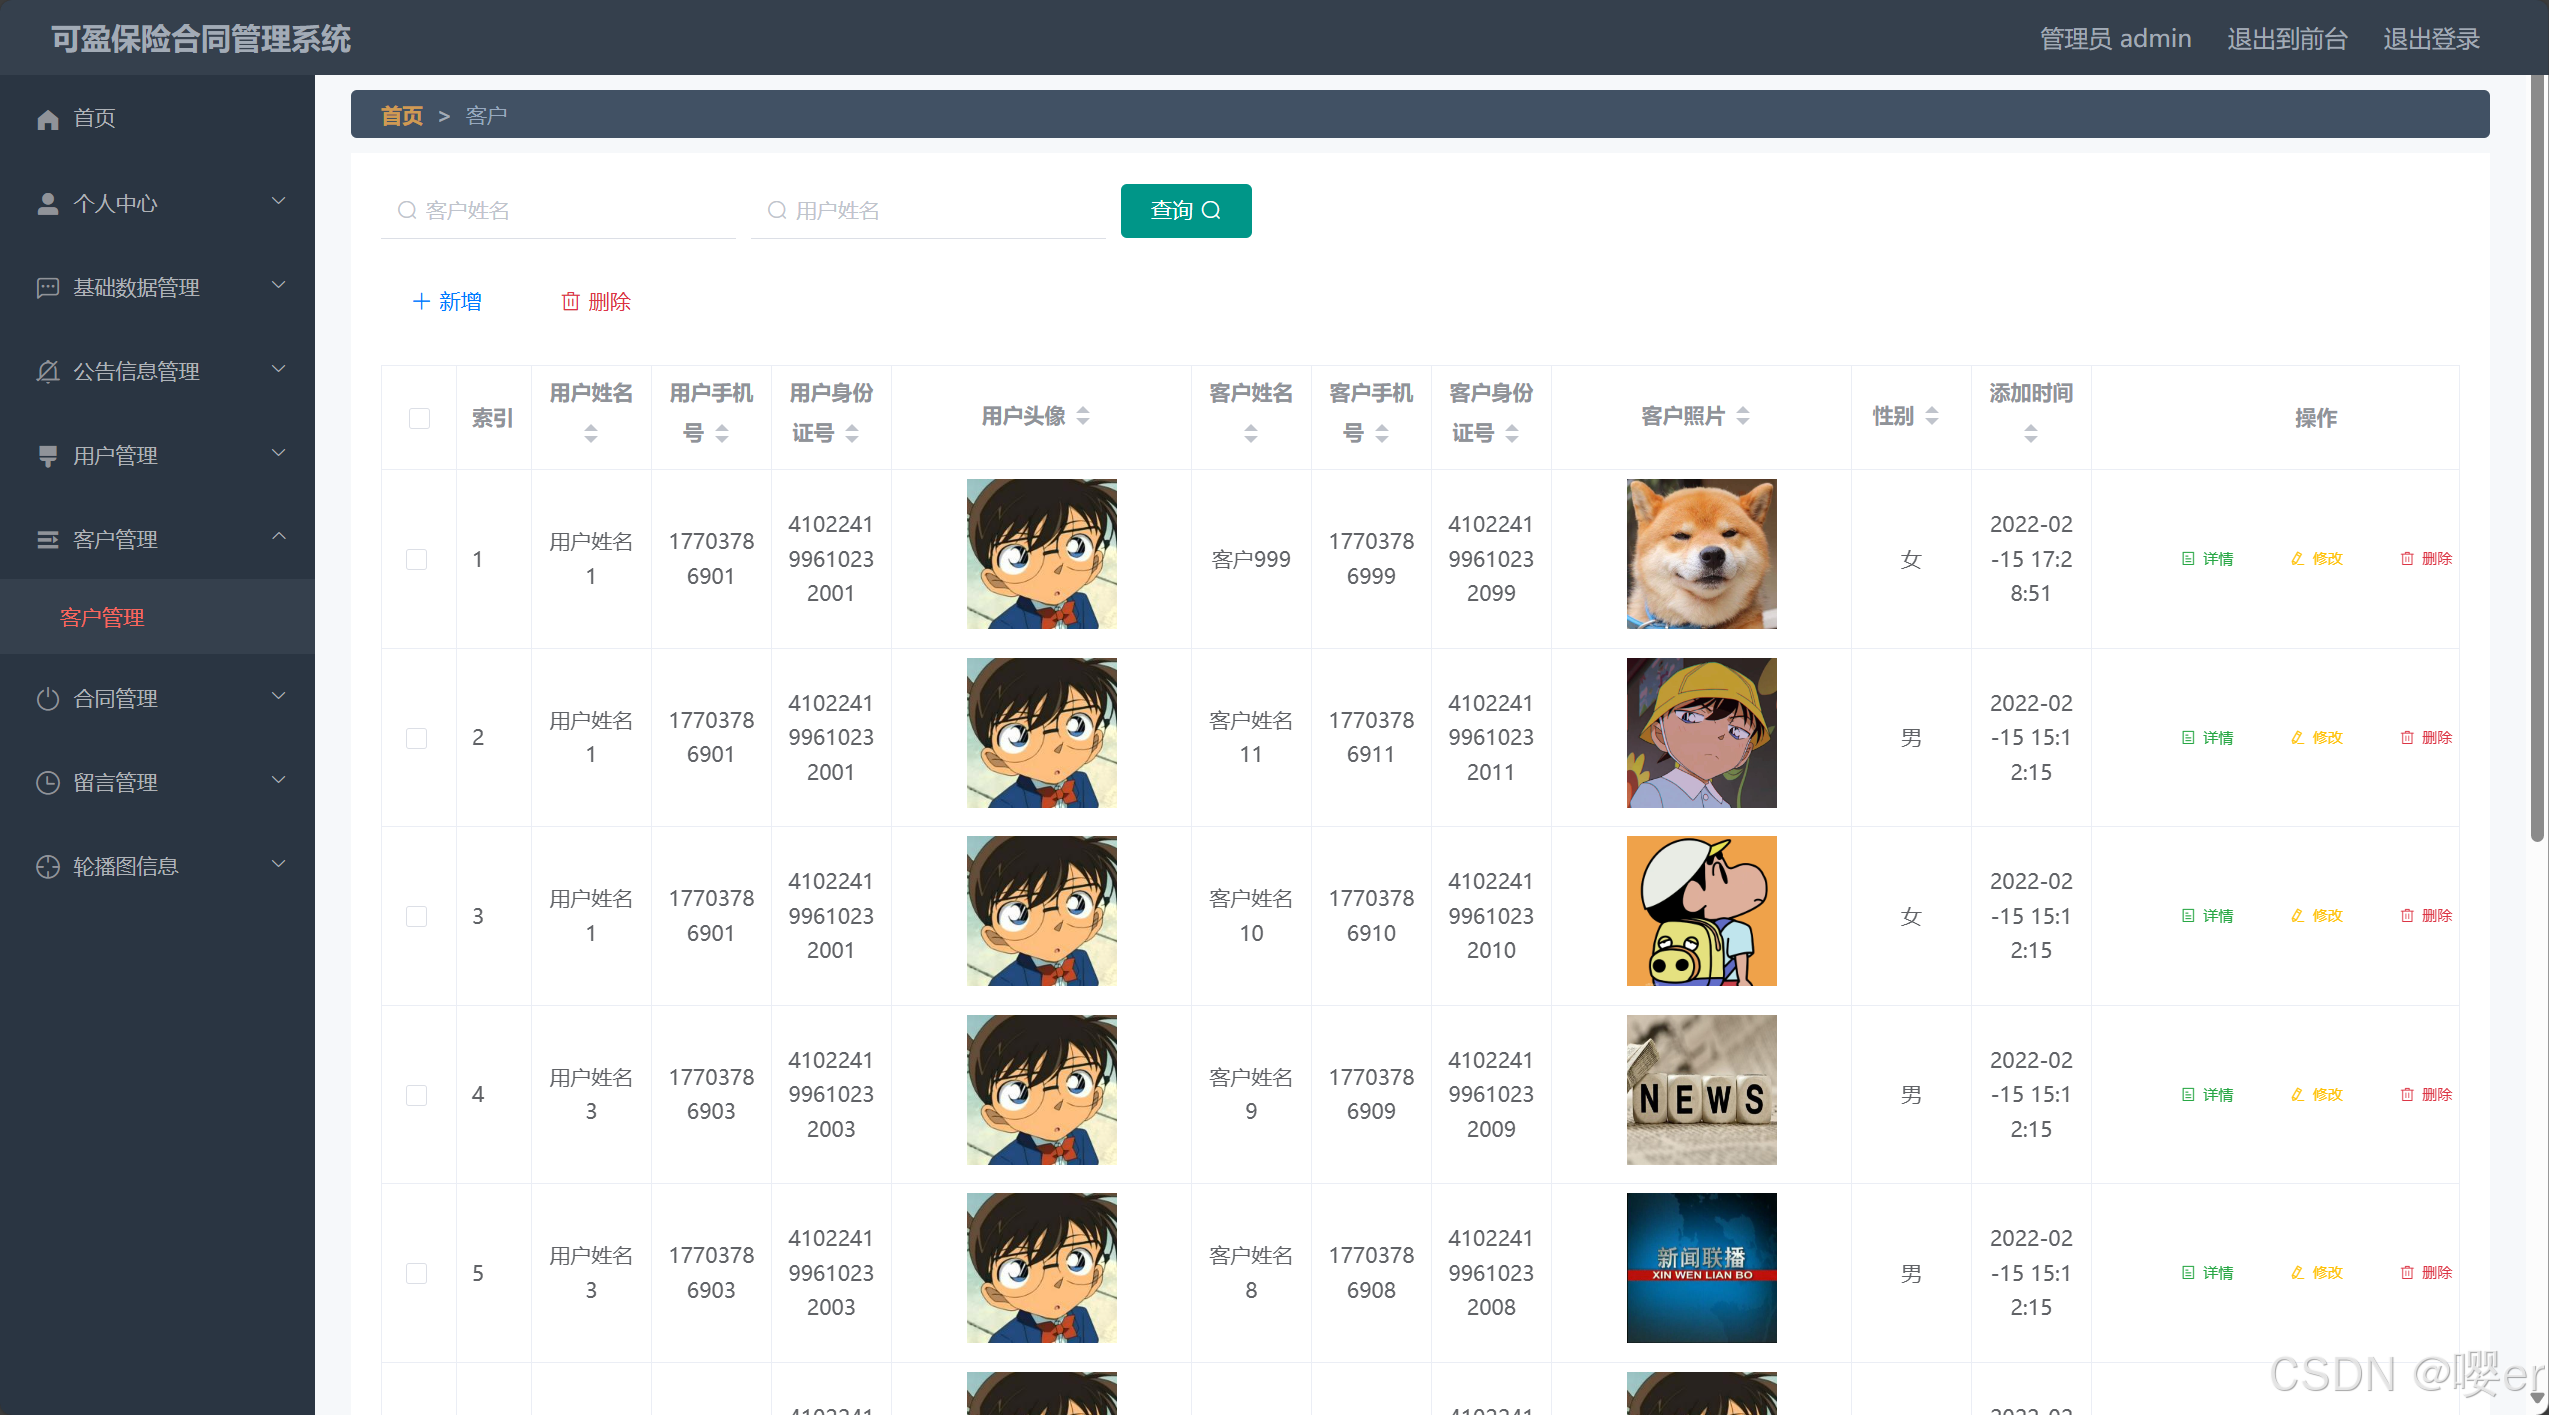Click 详情 on row 2

coord(2209,737)
